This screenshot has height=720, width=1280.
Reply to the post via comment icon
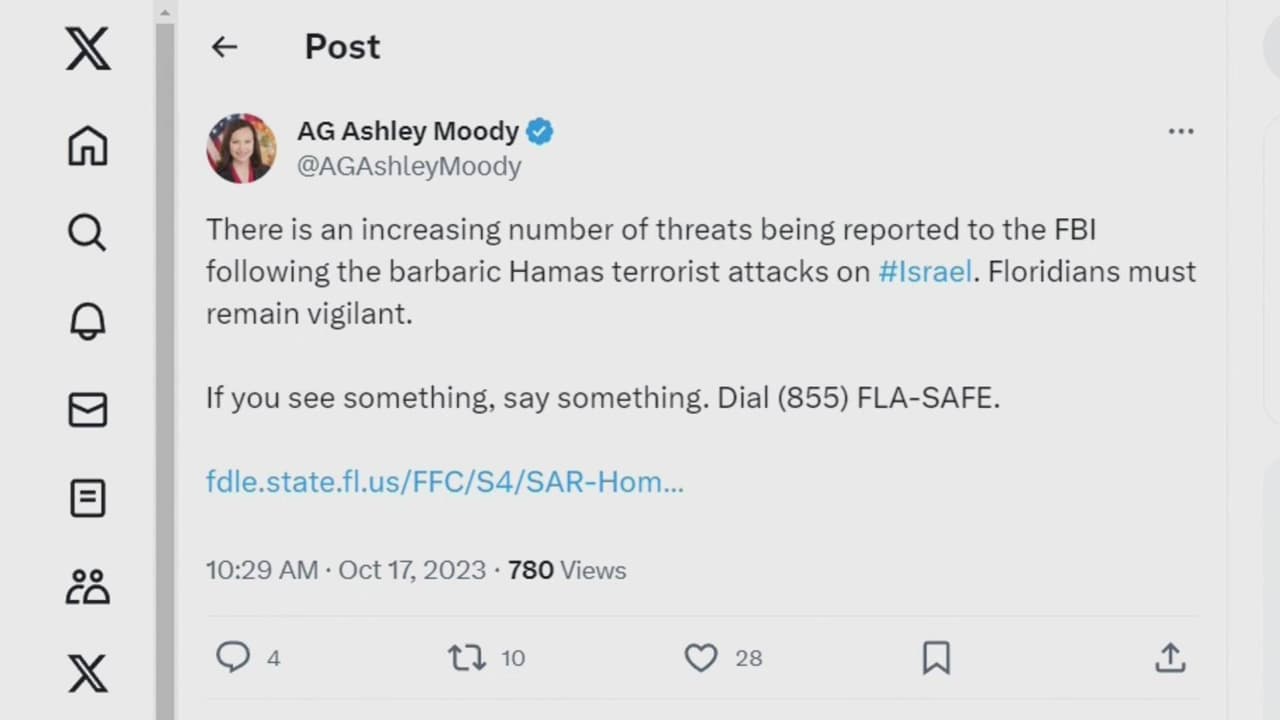click(x=233, y=657)
